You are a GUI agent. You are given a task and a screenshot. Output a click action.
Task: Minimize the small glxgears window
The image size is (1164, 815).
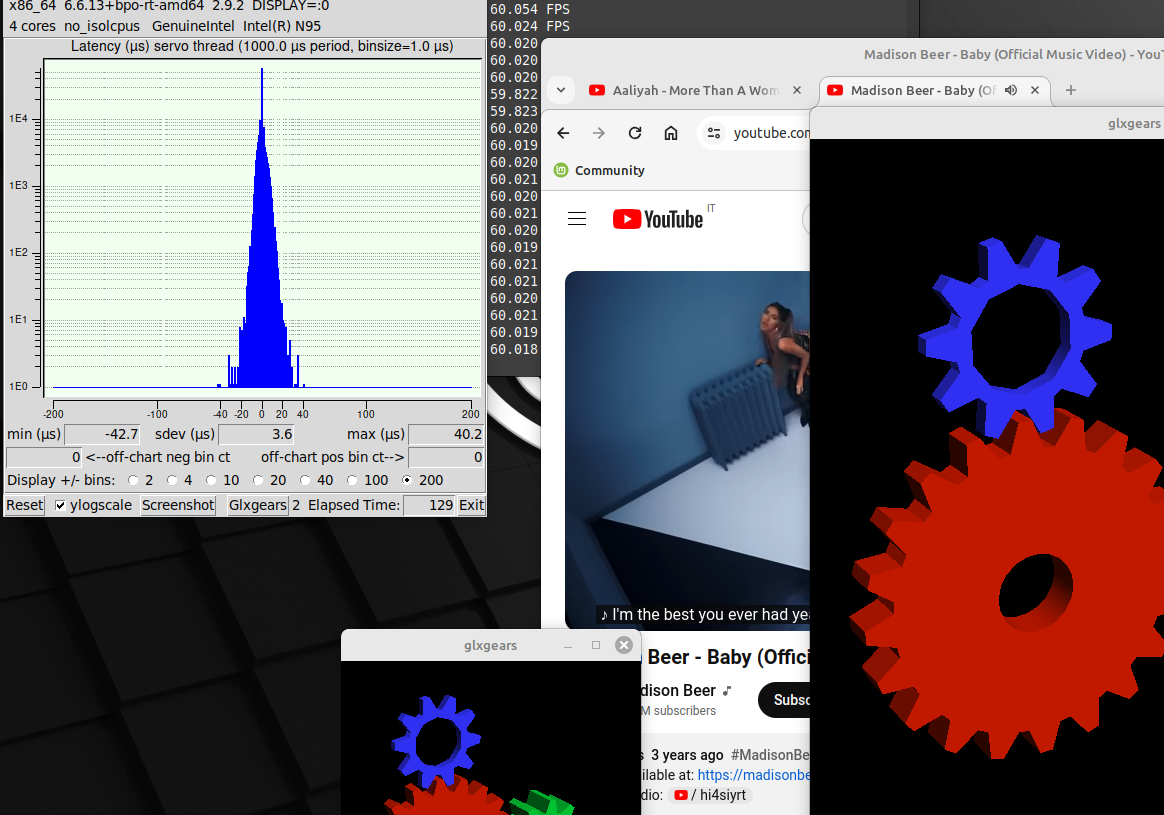tap(568, 646)
